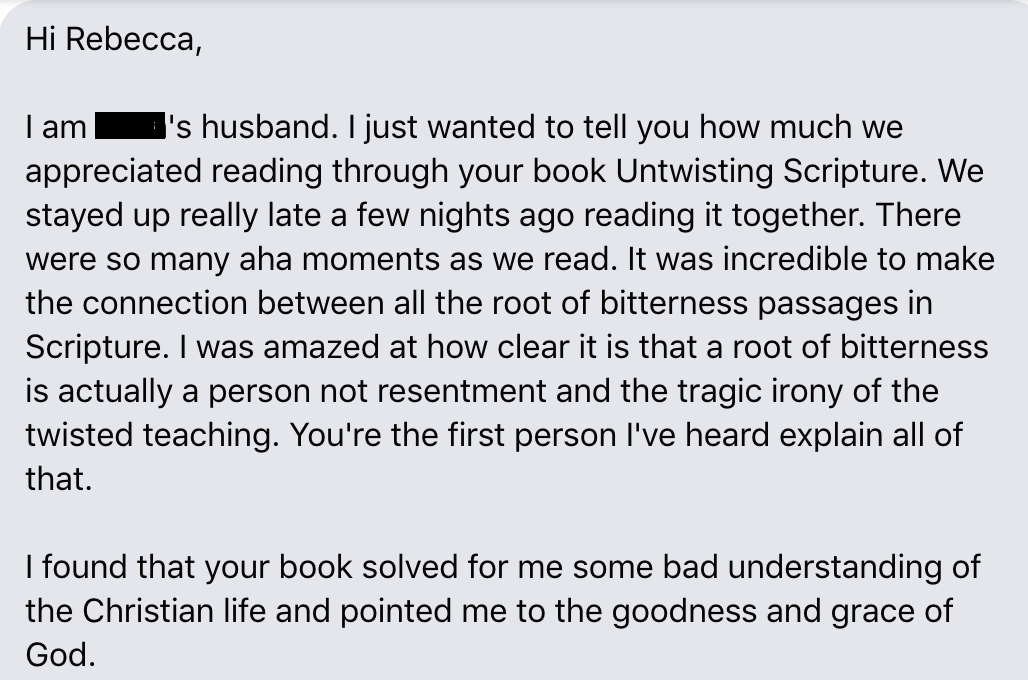Click the "Hi Rebecca," greeting line
Viewport: 1028px width, 680px height.
(x=112, y=40)
